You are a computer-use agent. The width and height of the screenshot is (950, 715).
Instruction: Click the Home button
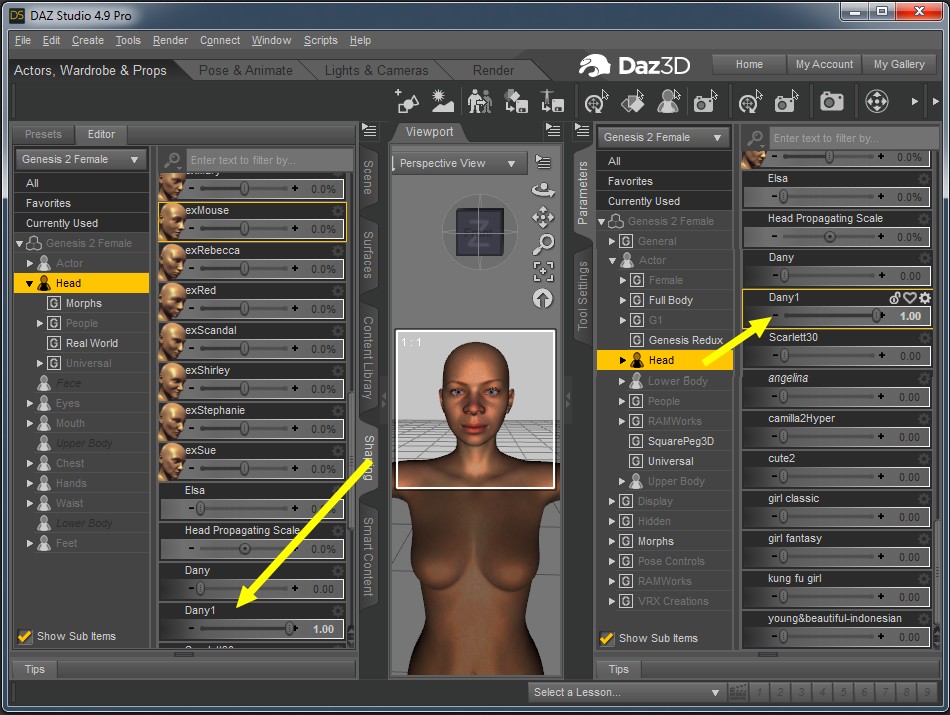pos(749,64)
